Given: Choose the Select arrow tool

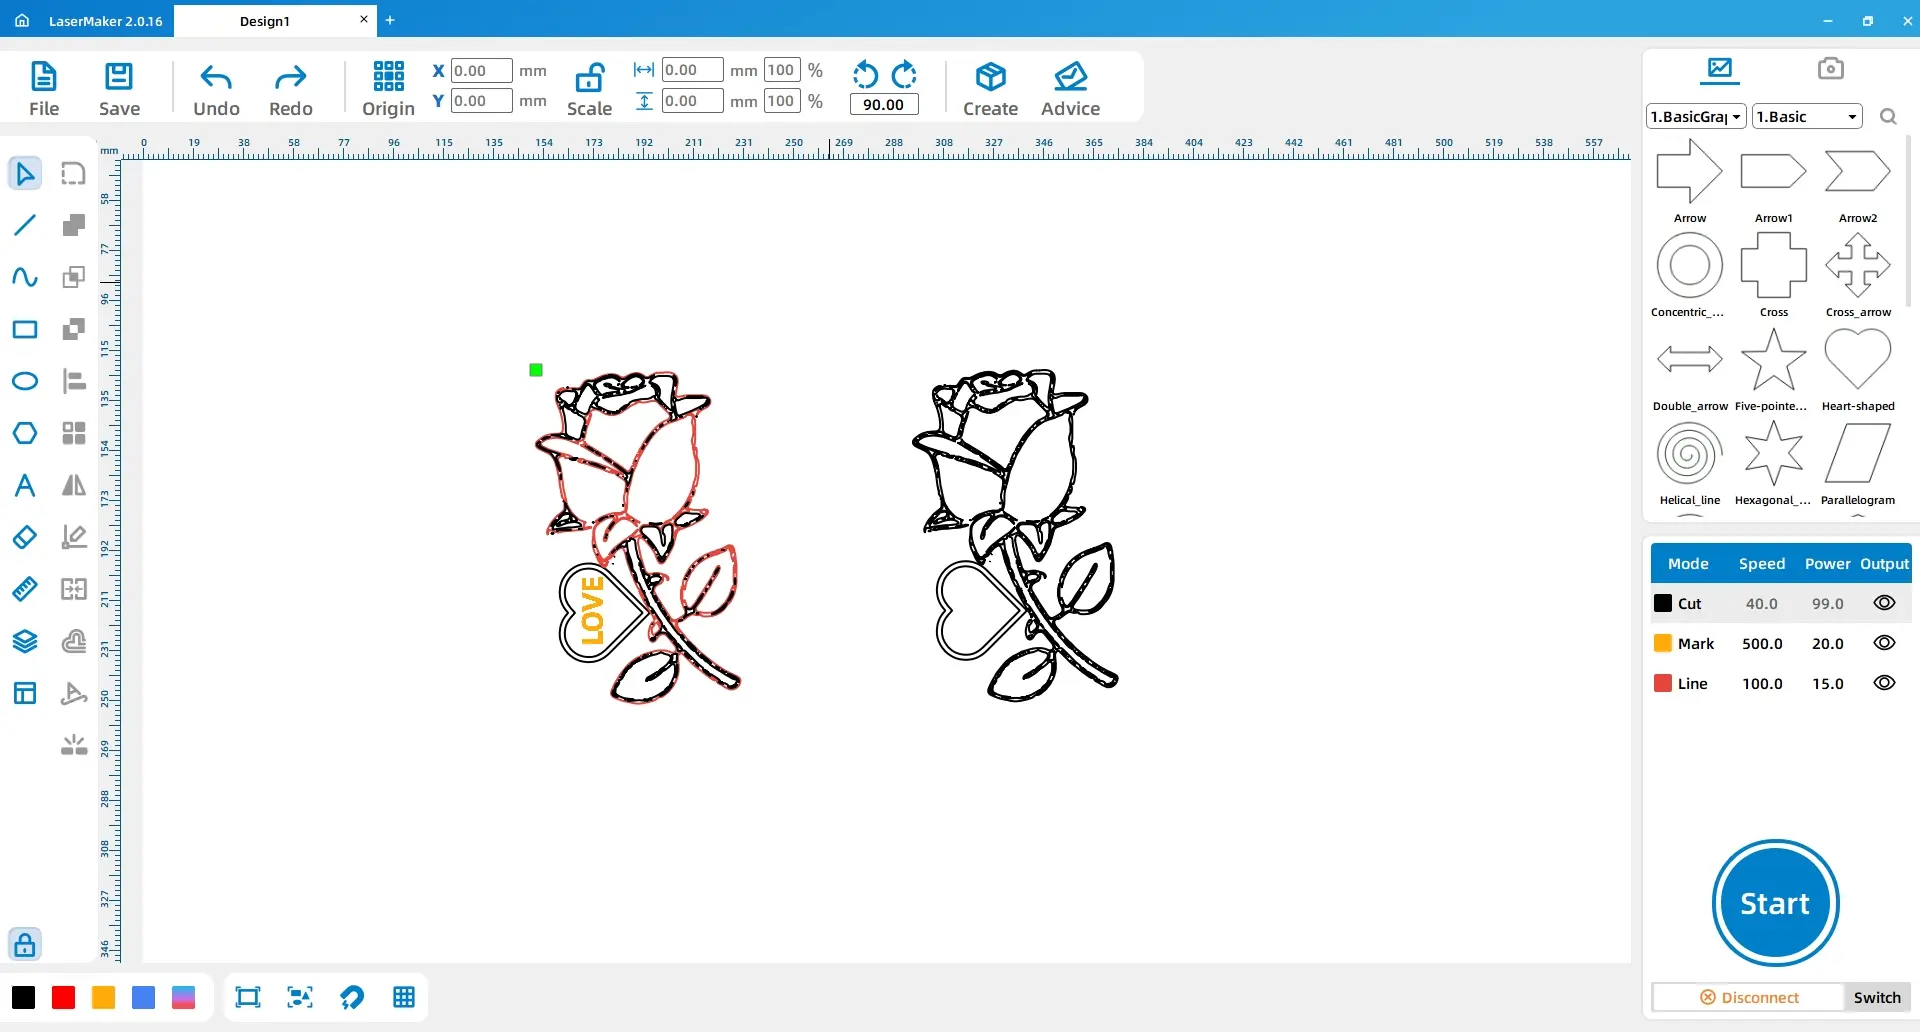Looking at the screenshot, I should click(x=25, y=173).
